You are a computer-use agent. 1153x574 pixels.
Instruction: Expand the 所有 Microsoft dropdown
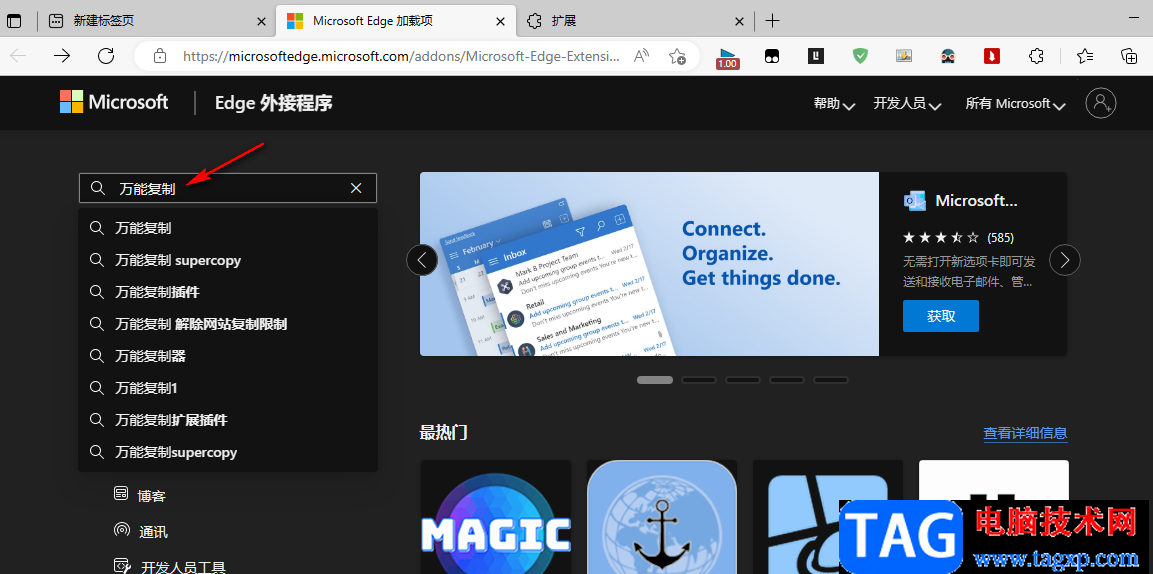click(x=1015, y=104)
